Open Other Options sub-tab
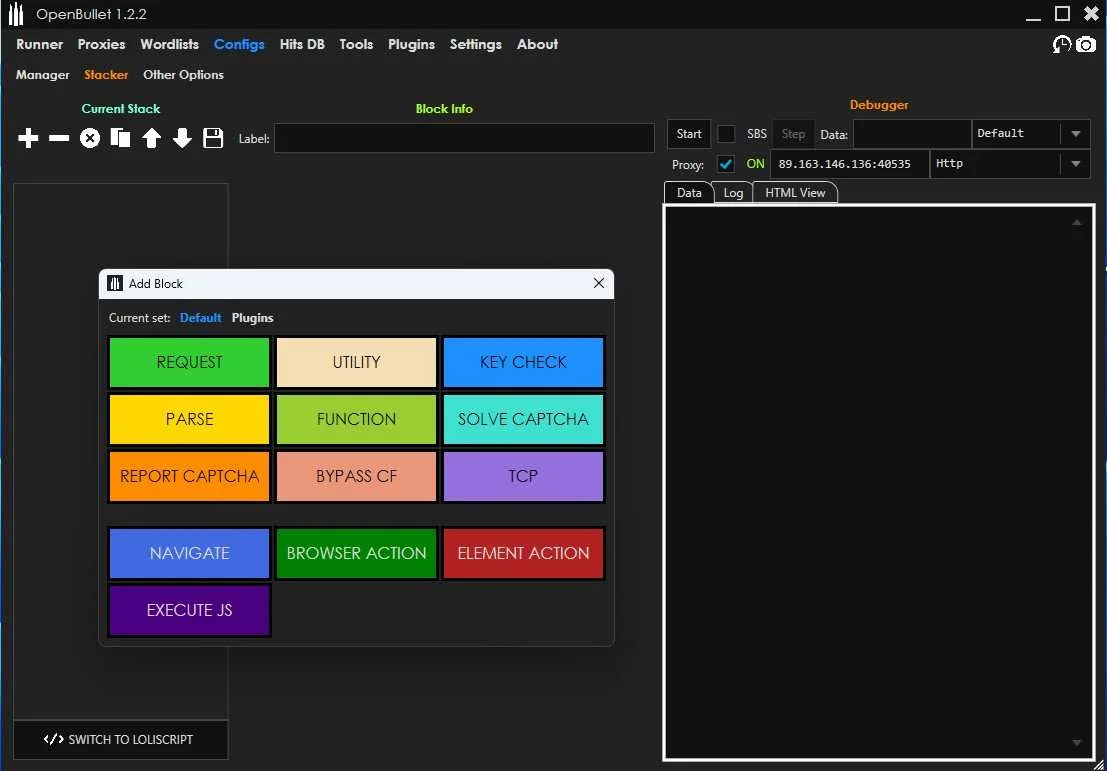 [184, 75]
